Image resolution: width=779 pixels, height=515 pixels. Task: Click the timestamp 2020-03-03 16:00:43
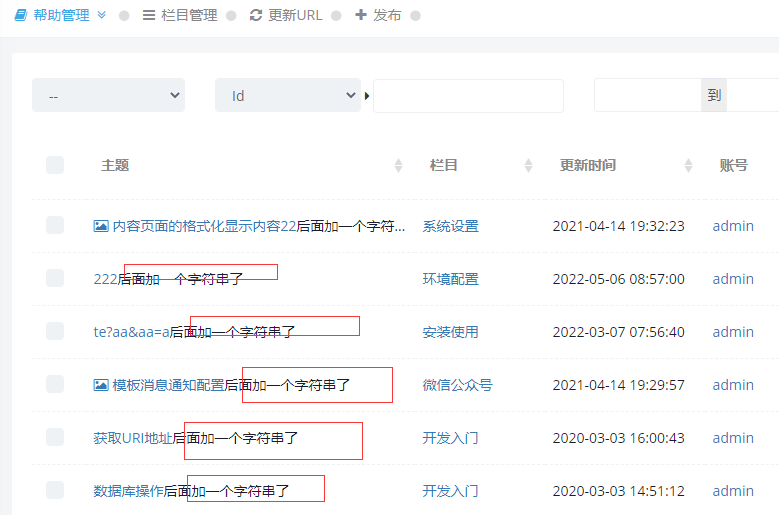(619, 438)
